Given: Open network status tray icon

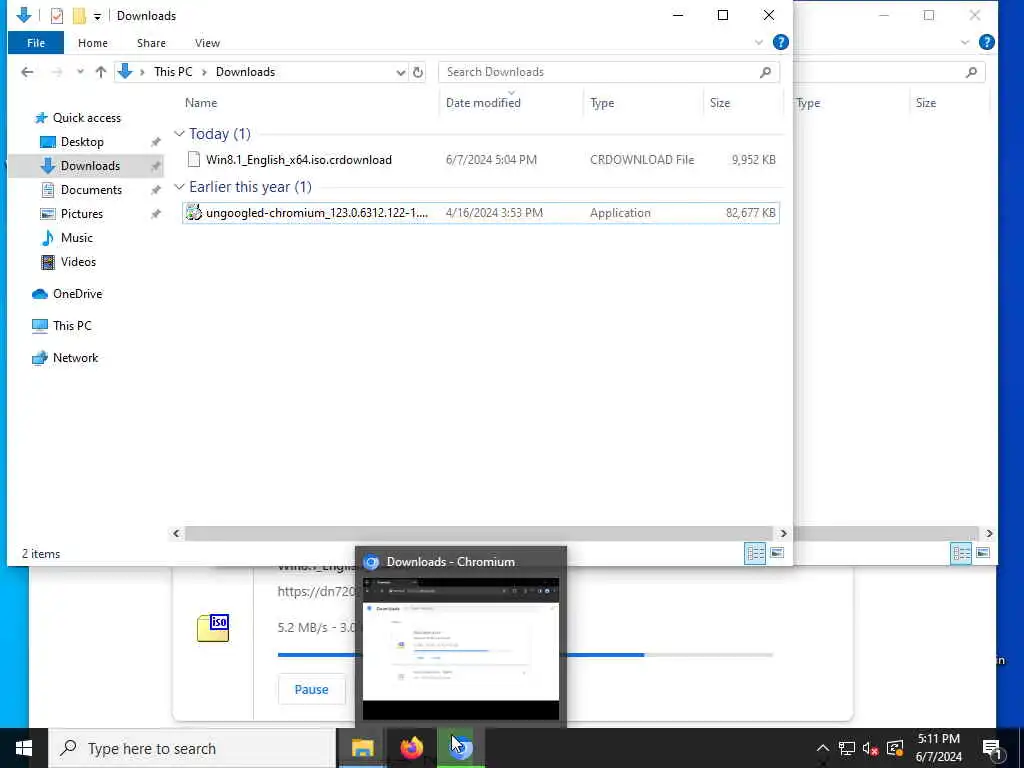Looking at the screenshot, I should tap(846, 748).
